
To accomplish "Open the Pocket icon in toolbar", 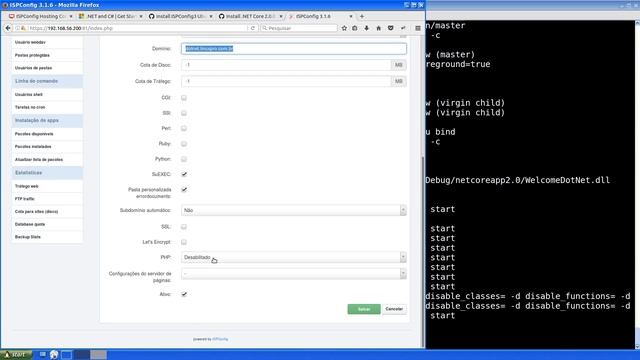I will click(391, 28).
